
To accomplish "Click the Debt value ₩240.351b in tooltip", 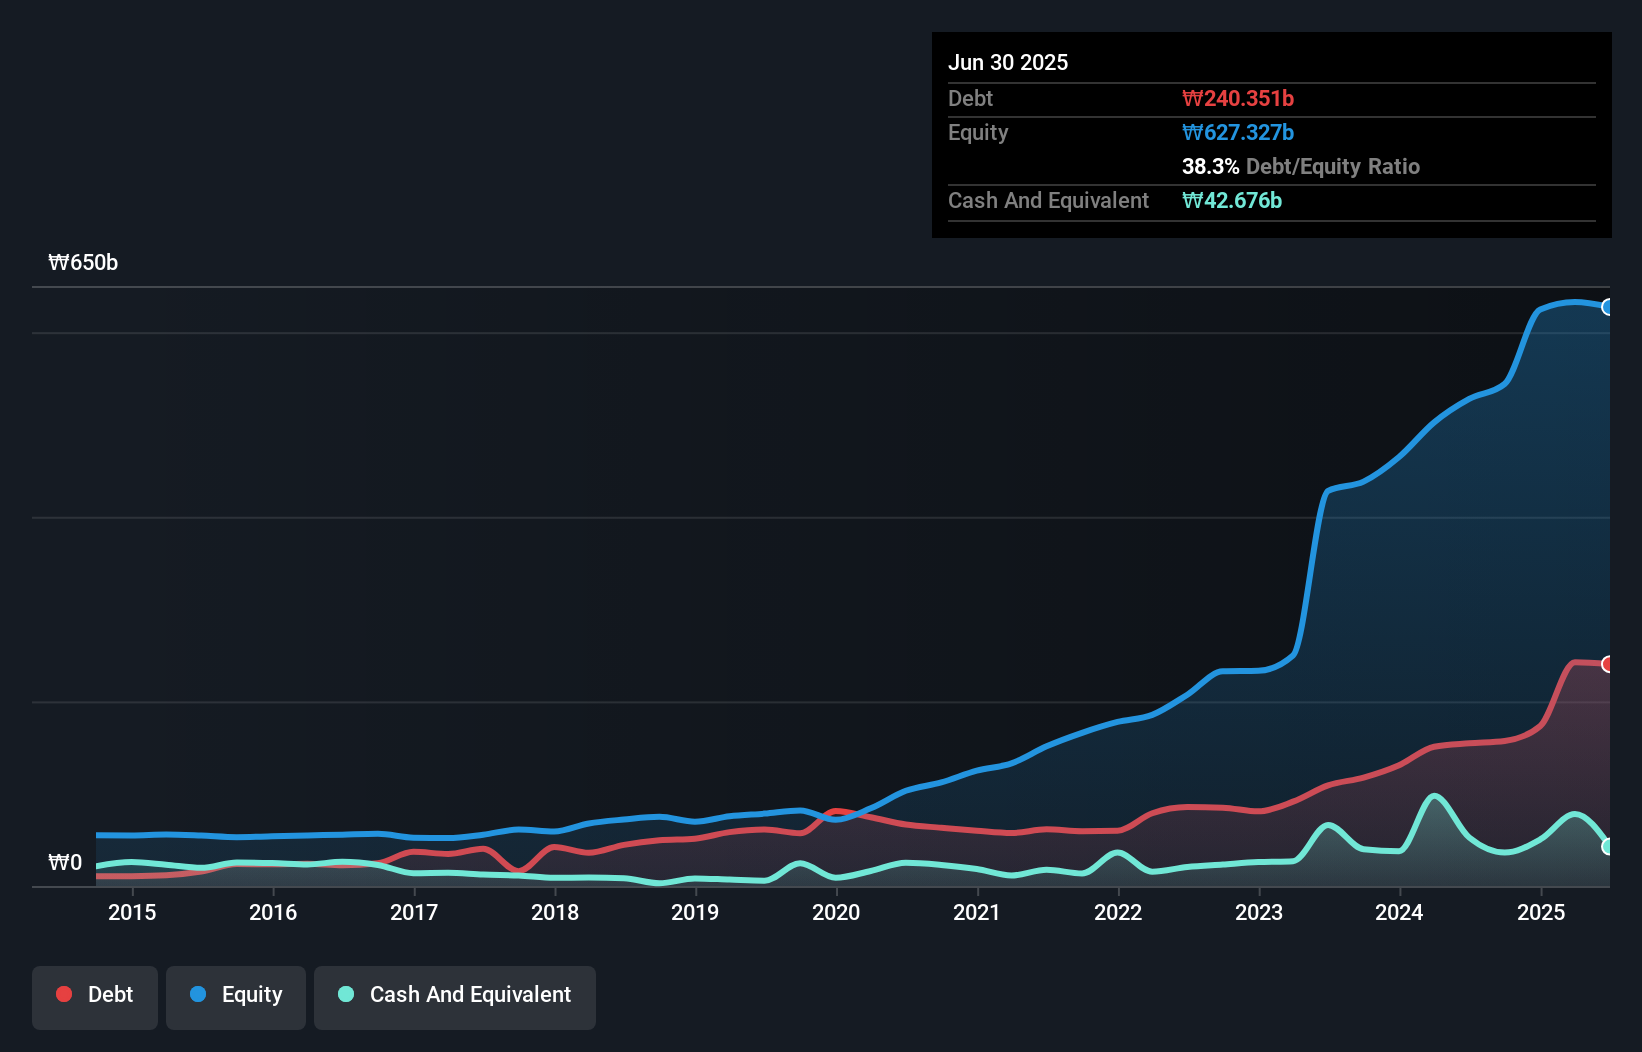I will (1237, 99).
